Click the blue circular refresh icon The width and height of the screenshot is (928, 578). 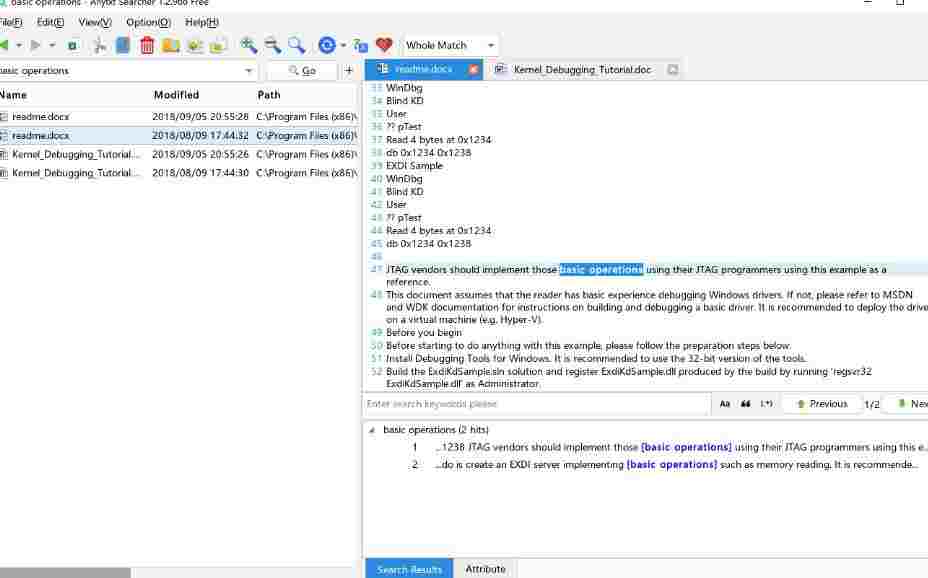click(326, 45)
